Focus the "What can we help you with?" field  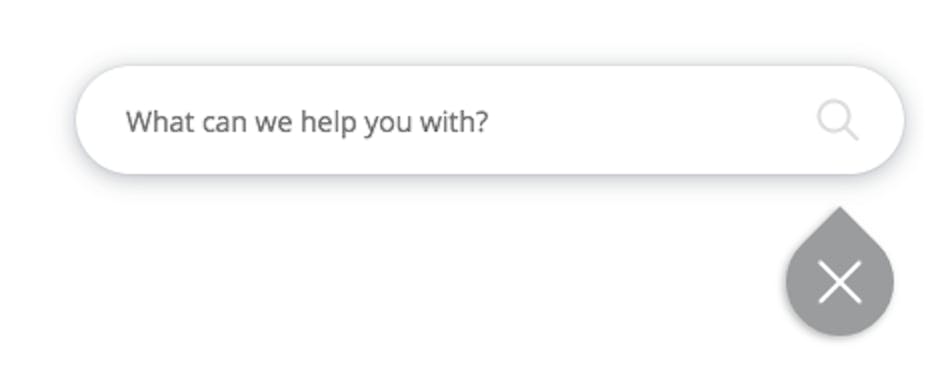490,121
